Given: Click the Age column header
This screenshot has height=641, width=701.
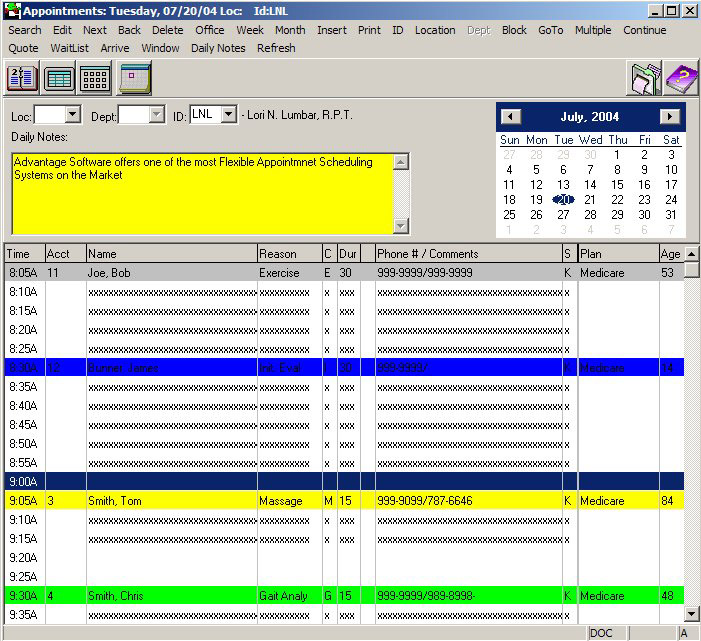Looking at the screenshot, I should coord(671,254).
